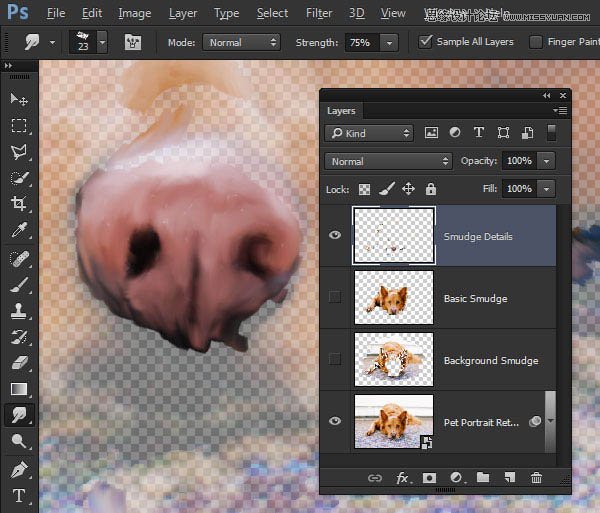Image resolution: width=600 pixels, height=513 pixels.
Task: Select the Crop tool
Action: click(x=19, y=203)
